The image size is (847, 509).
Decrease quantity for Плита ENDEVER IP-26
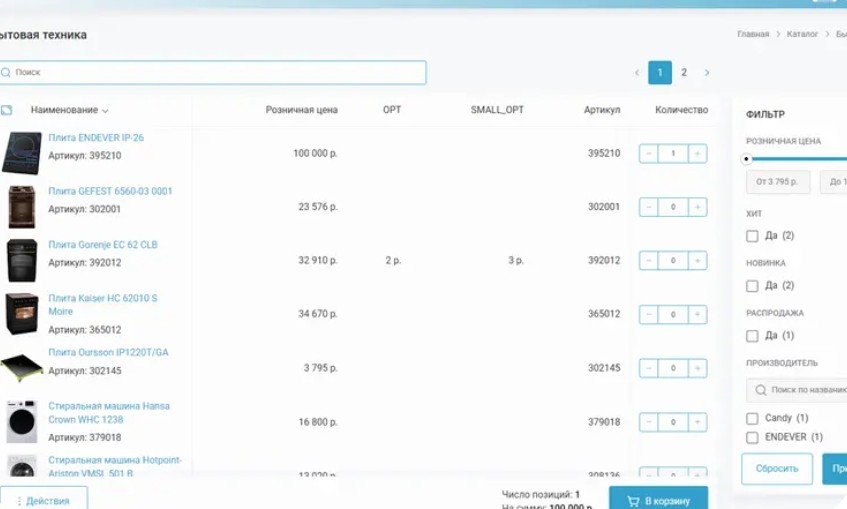(649, 153)
